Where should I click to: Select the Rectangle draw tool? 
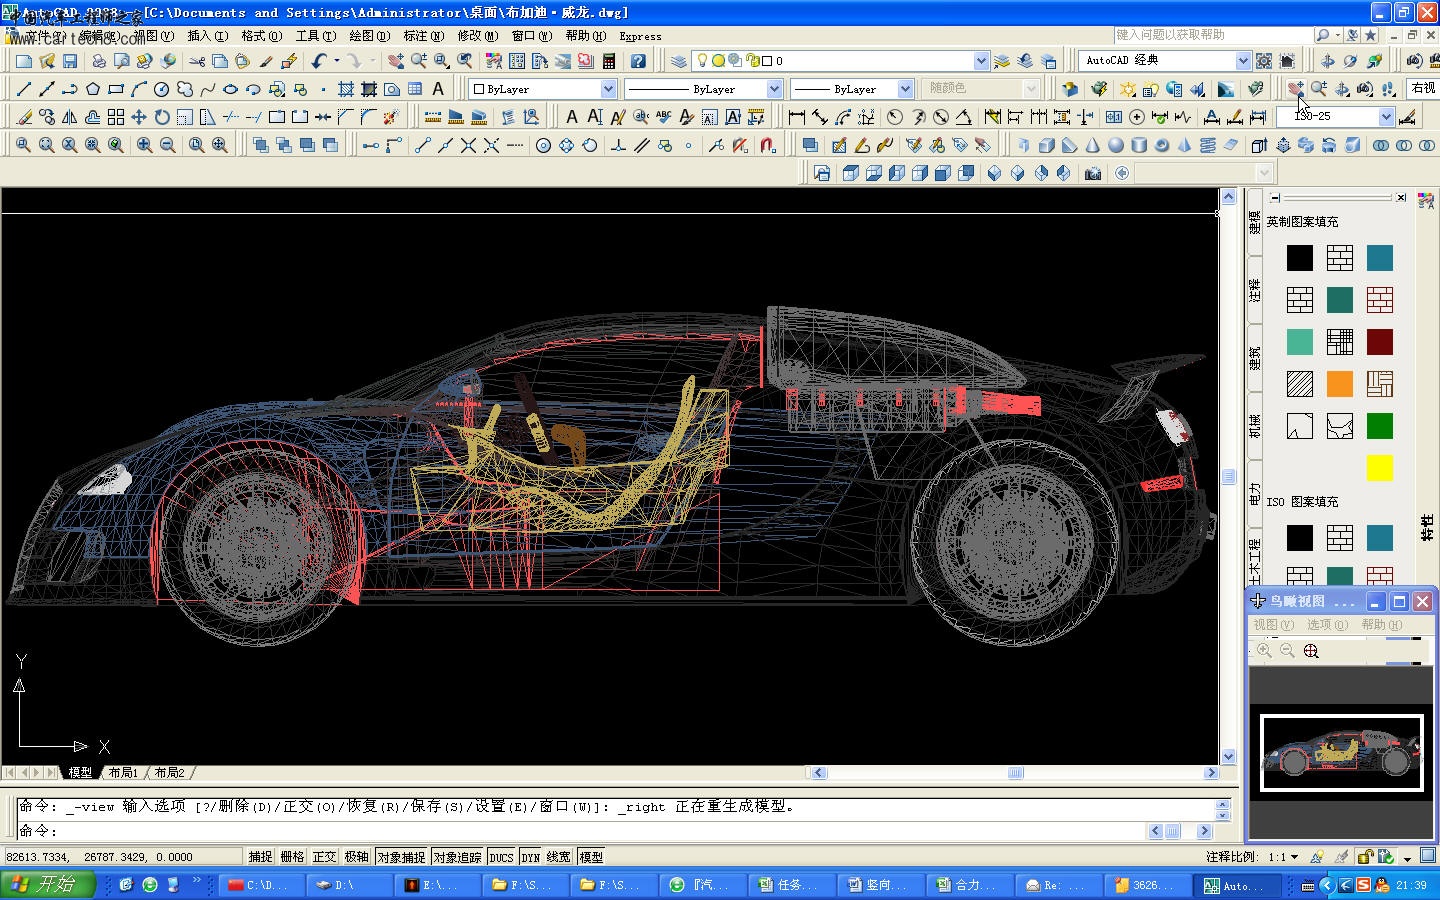pos(116,89)
